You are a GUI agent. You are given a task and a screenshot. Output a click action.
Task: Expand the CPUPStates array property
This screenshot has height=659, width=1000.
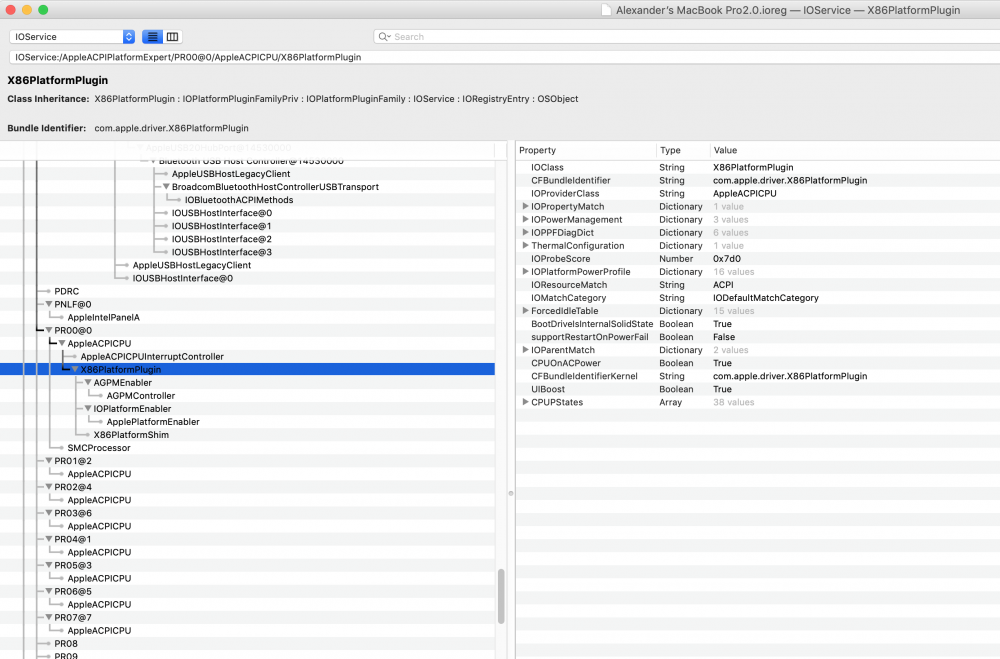pos(525,402)
